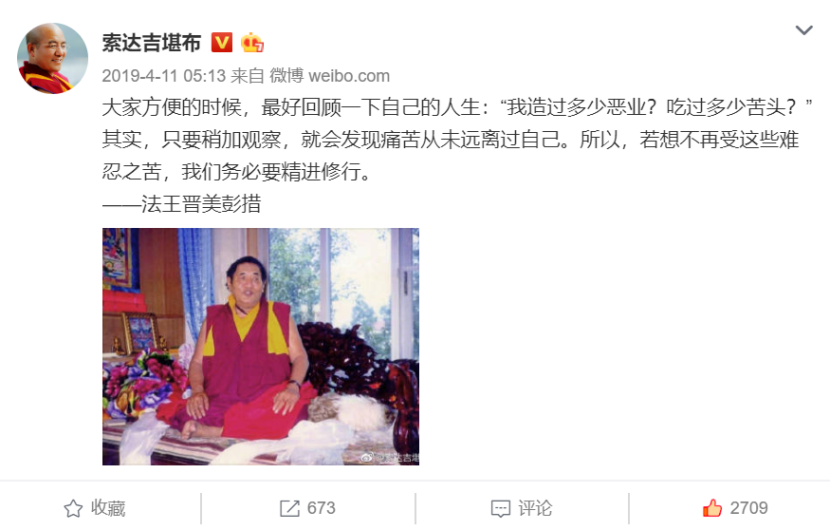Open the monk's profile avatar

[52, 58]
